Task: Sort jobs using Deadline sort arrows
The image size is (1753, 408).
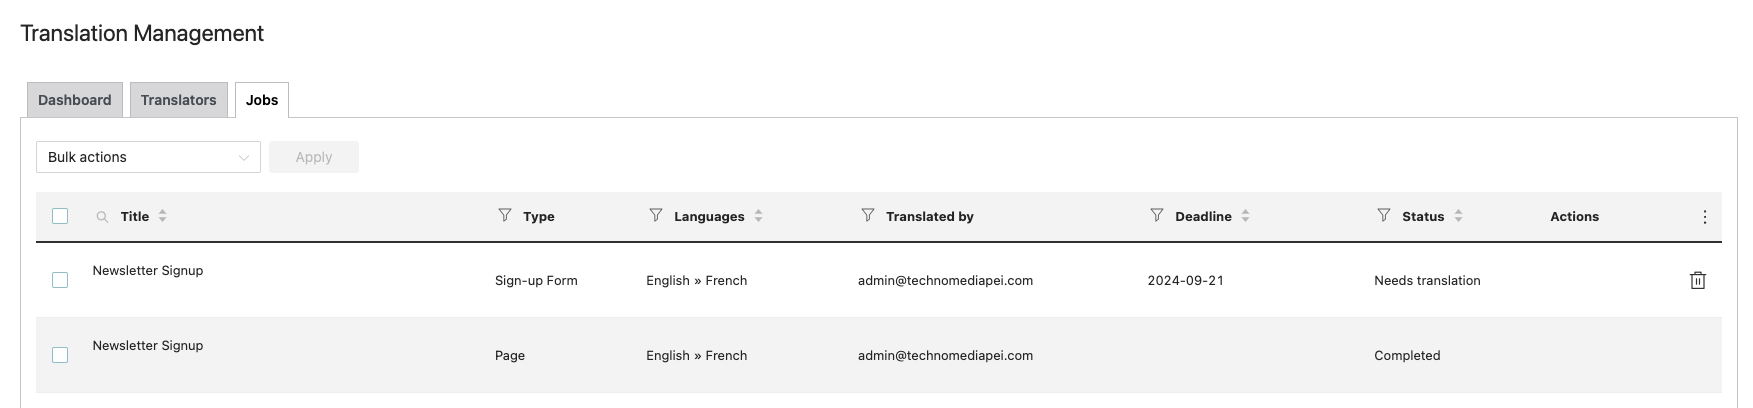Action: 1246,216
